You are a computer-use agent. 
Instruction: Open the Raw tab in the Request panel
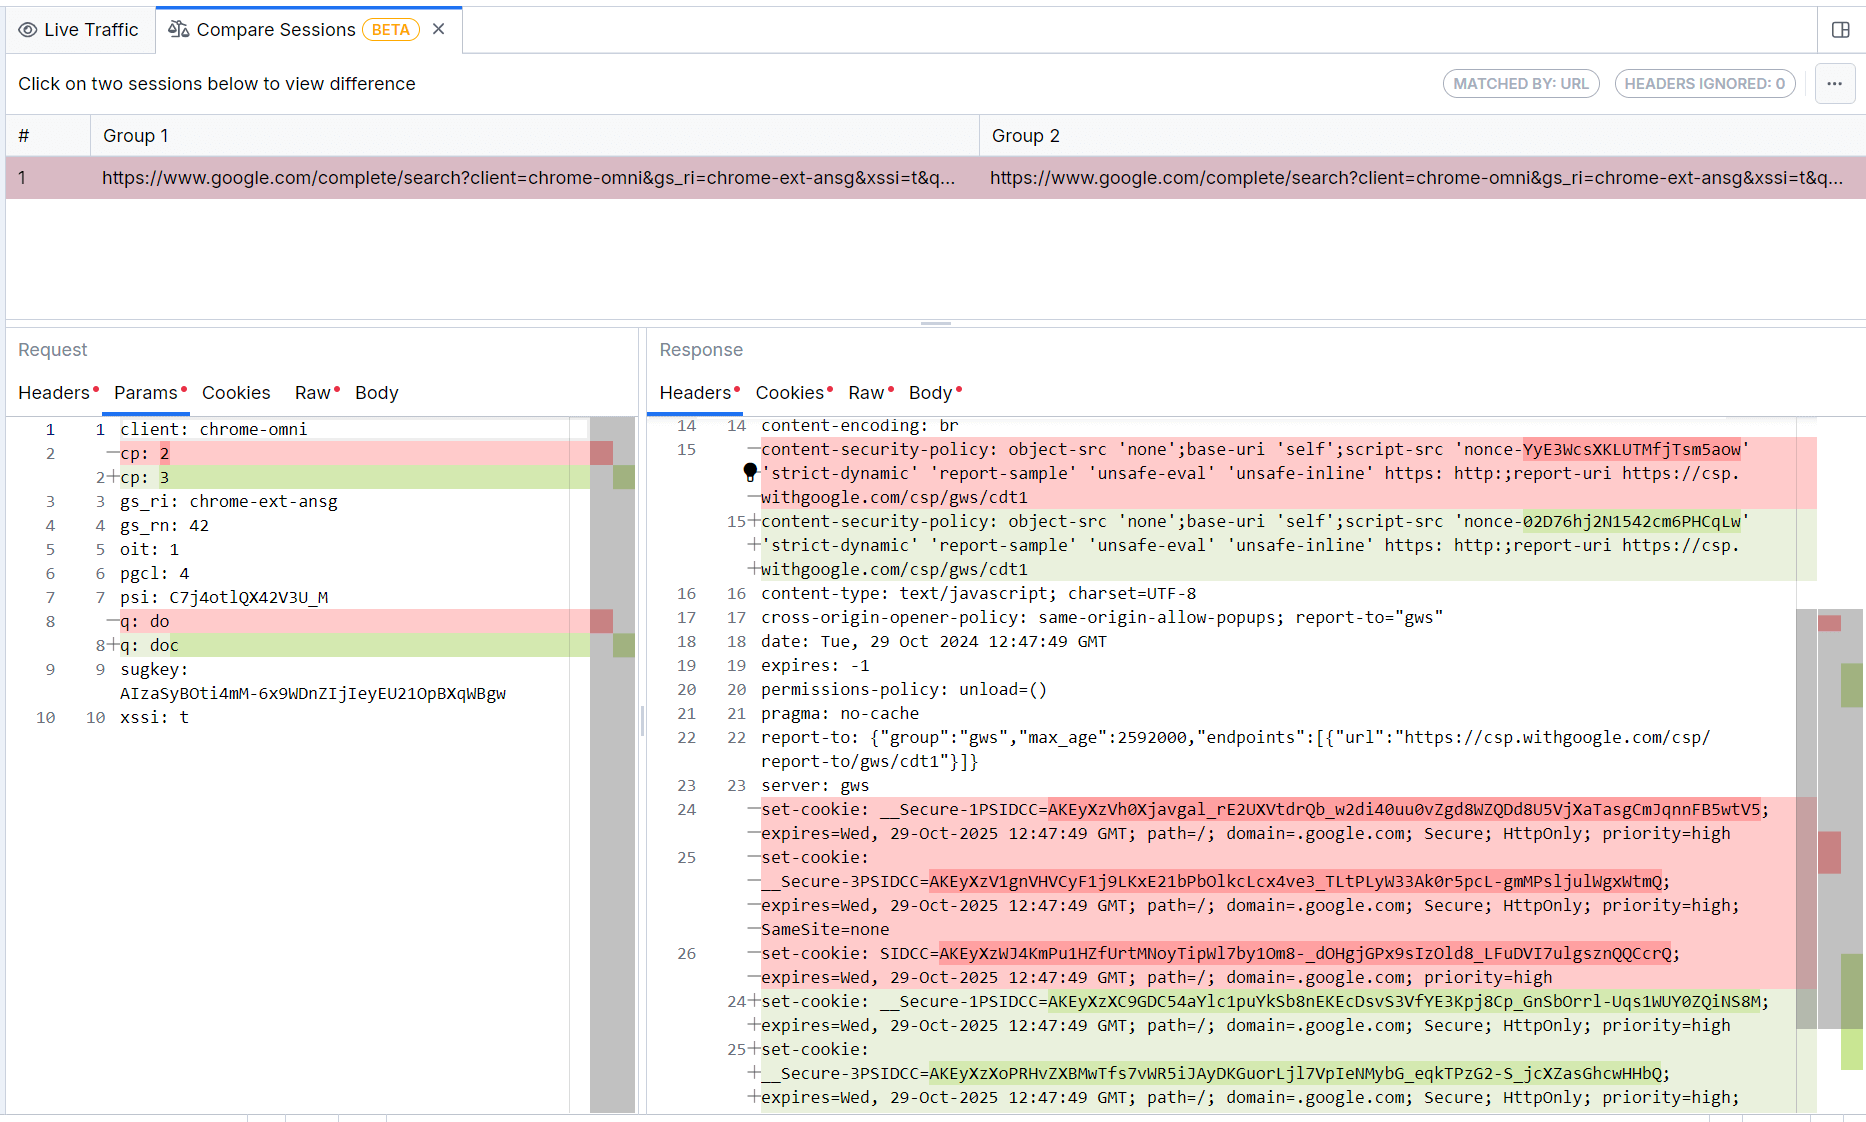(x=311, y=392)
